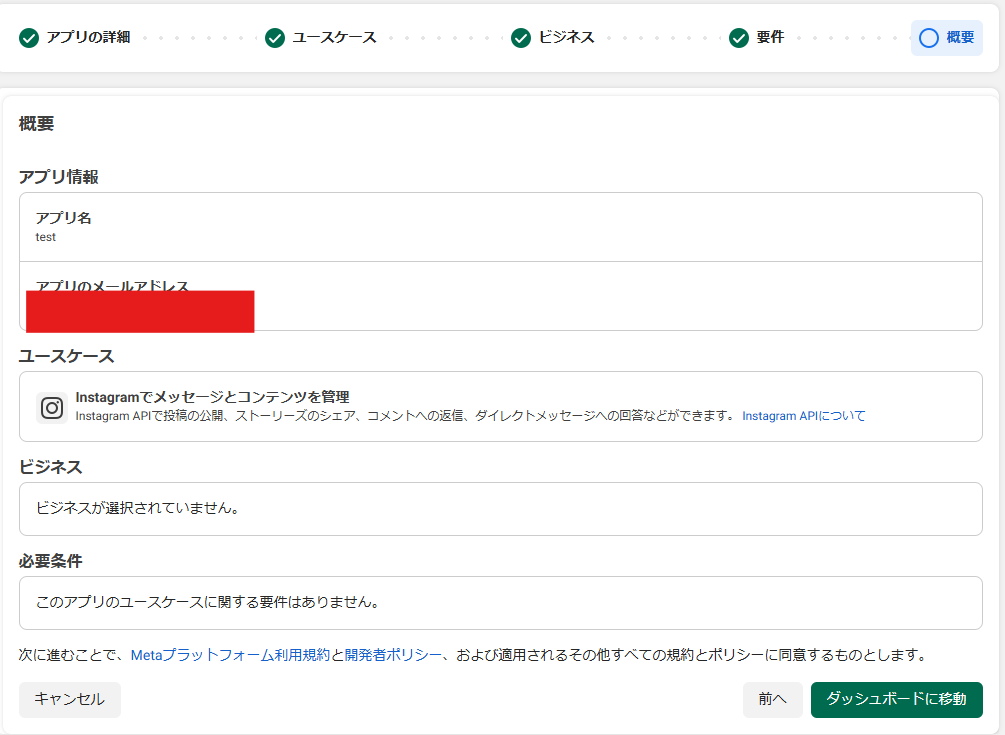
Task: Click the ダッシュボードに移動 button
Action: click(897, 699)
